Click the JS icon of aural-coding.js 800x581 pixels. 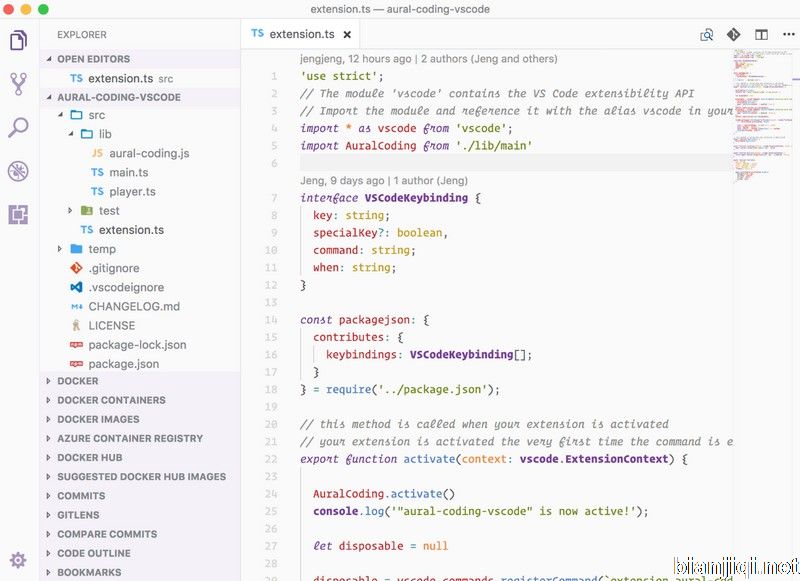click(x=97, y=153)
